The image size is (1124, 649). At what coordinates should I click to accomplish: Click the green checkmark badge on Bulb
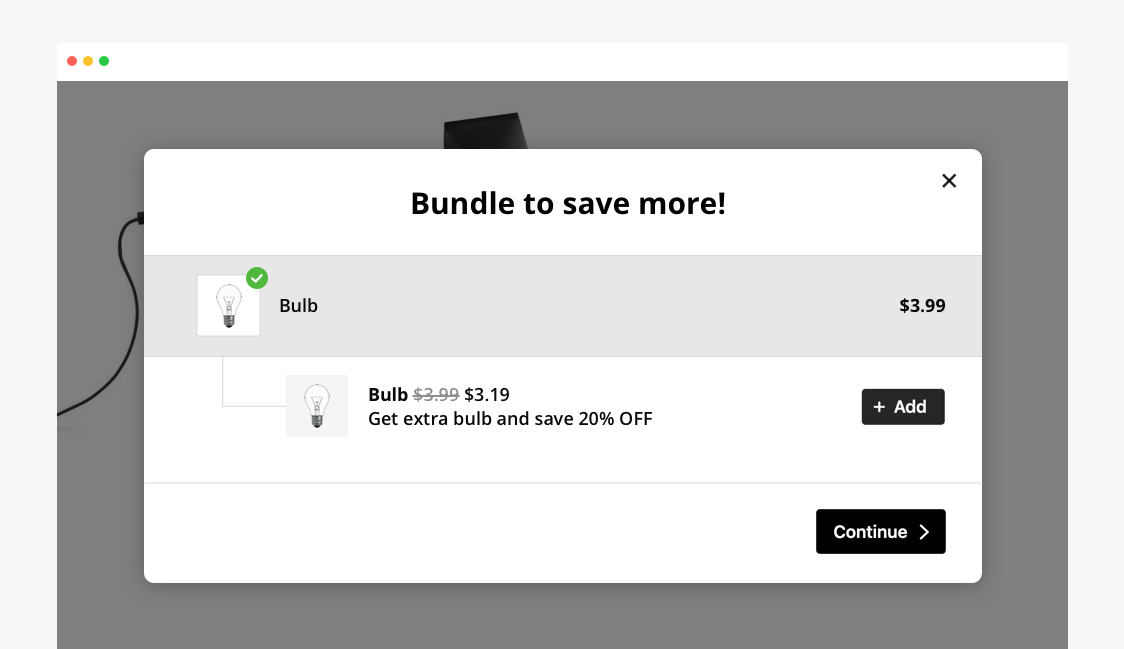[257, 278]
